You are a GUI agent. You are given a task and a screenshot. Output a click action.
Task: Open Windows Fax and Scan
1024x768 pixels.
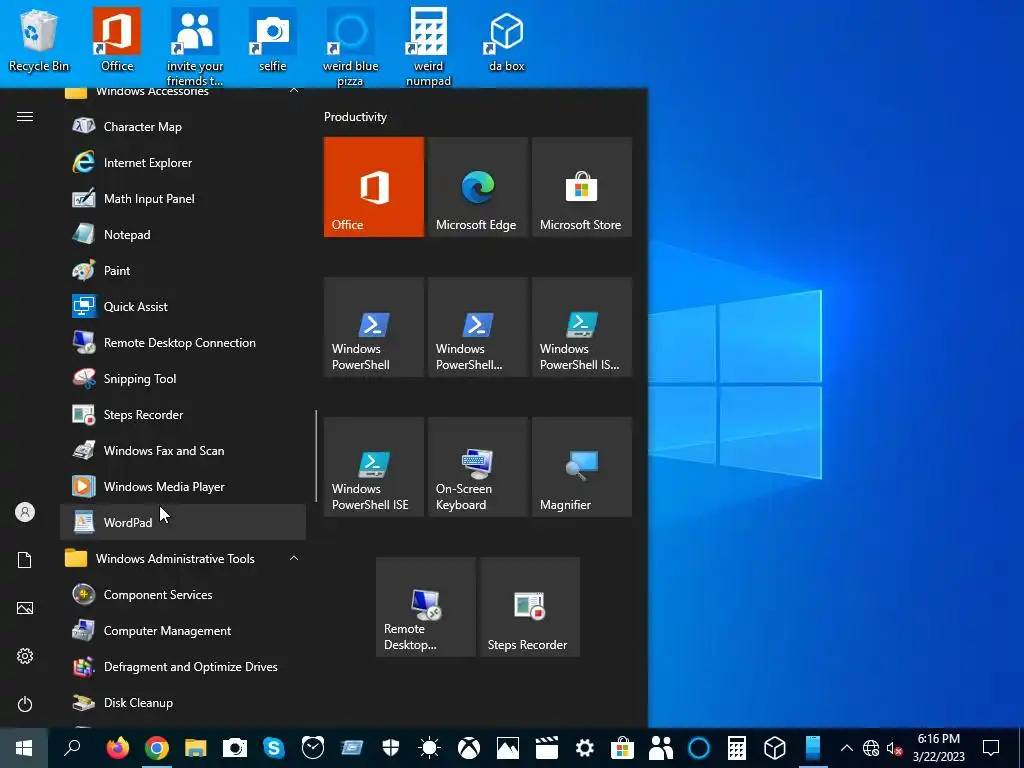click(183, 451)
